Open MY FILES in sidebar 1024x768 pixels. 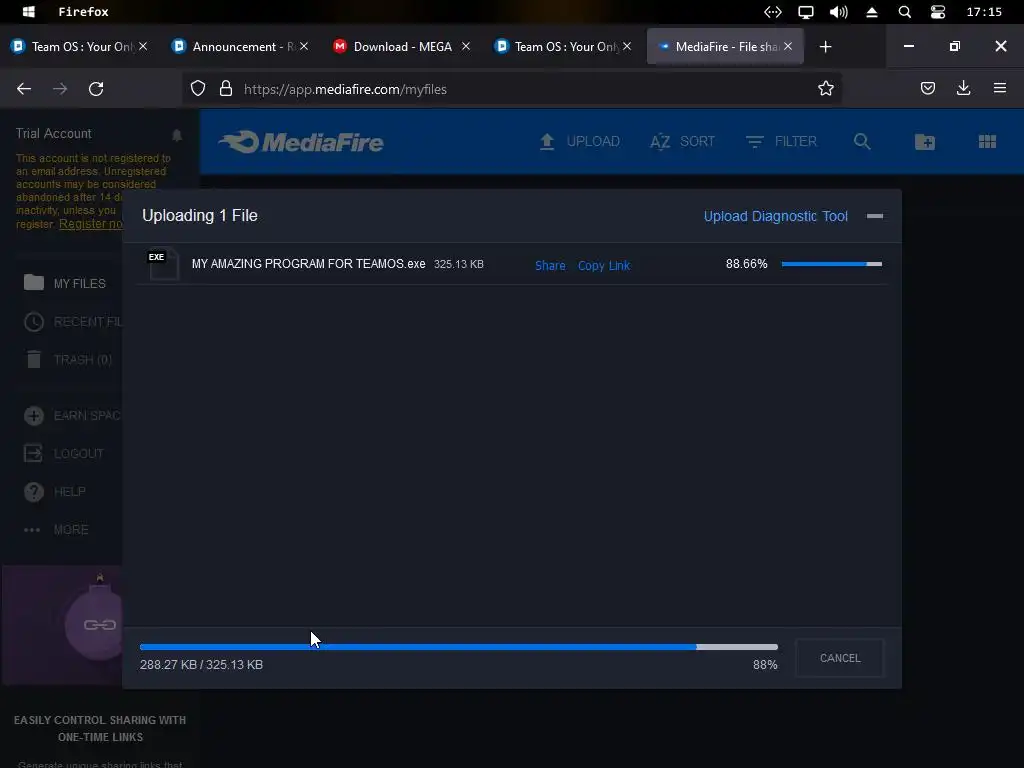point(65,283)
